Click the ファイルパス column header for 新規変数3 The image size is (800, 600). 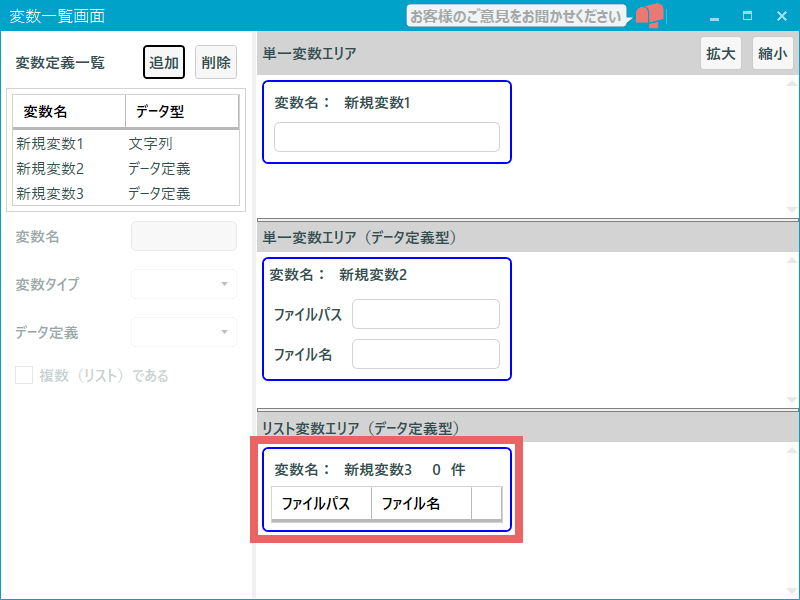pyautogui.click(x=321, y=503)
